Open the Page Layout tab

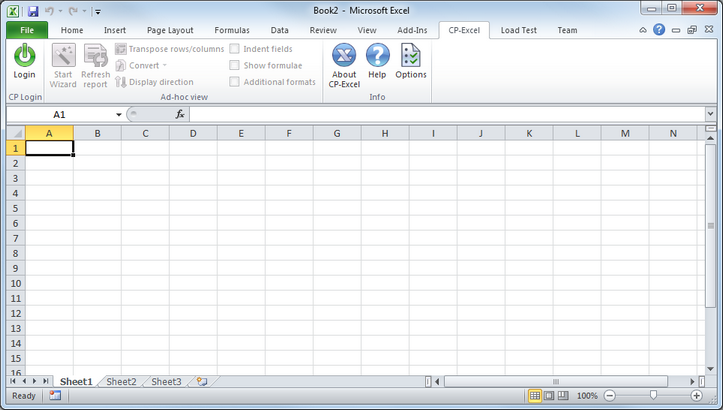pyautogui.click(x=170, y=30)
